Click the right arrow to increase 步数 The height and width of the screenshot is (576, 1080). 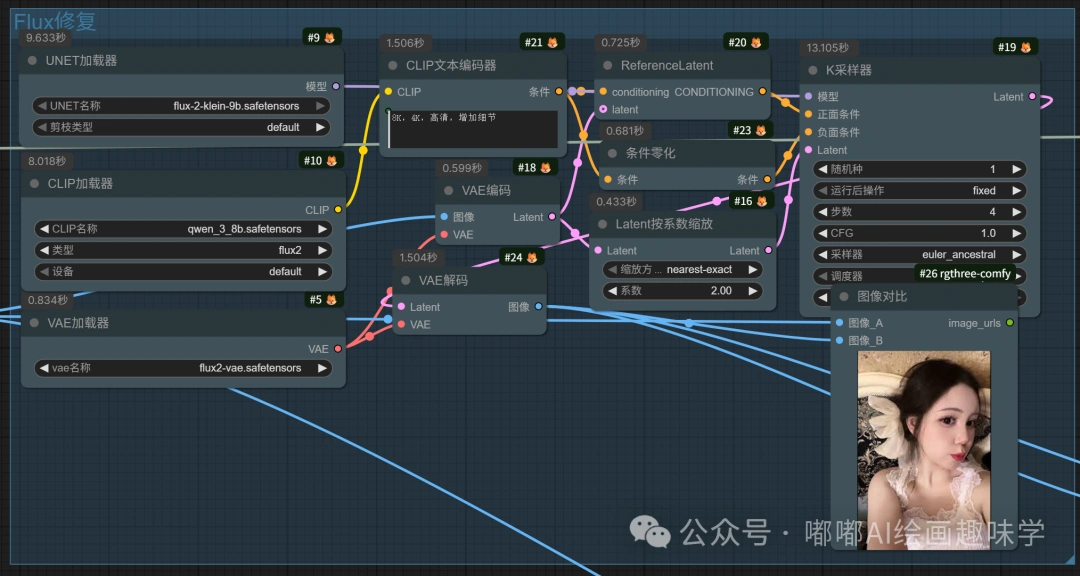point(1016,211)
